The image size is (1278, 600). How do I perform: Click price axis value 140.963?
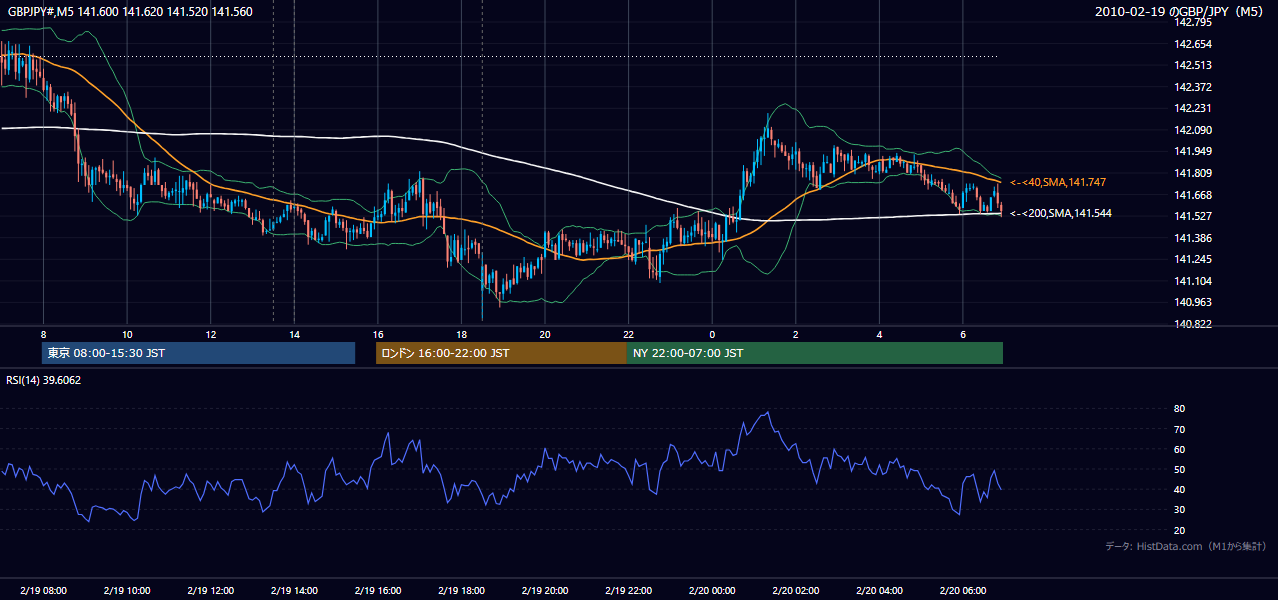[x=1192, y=302]
